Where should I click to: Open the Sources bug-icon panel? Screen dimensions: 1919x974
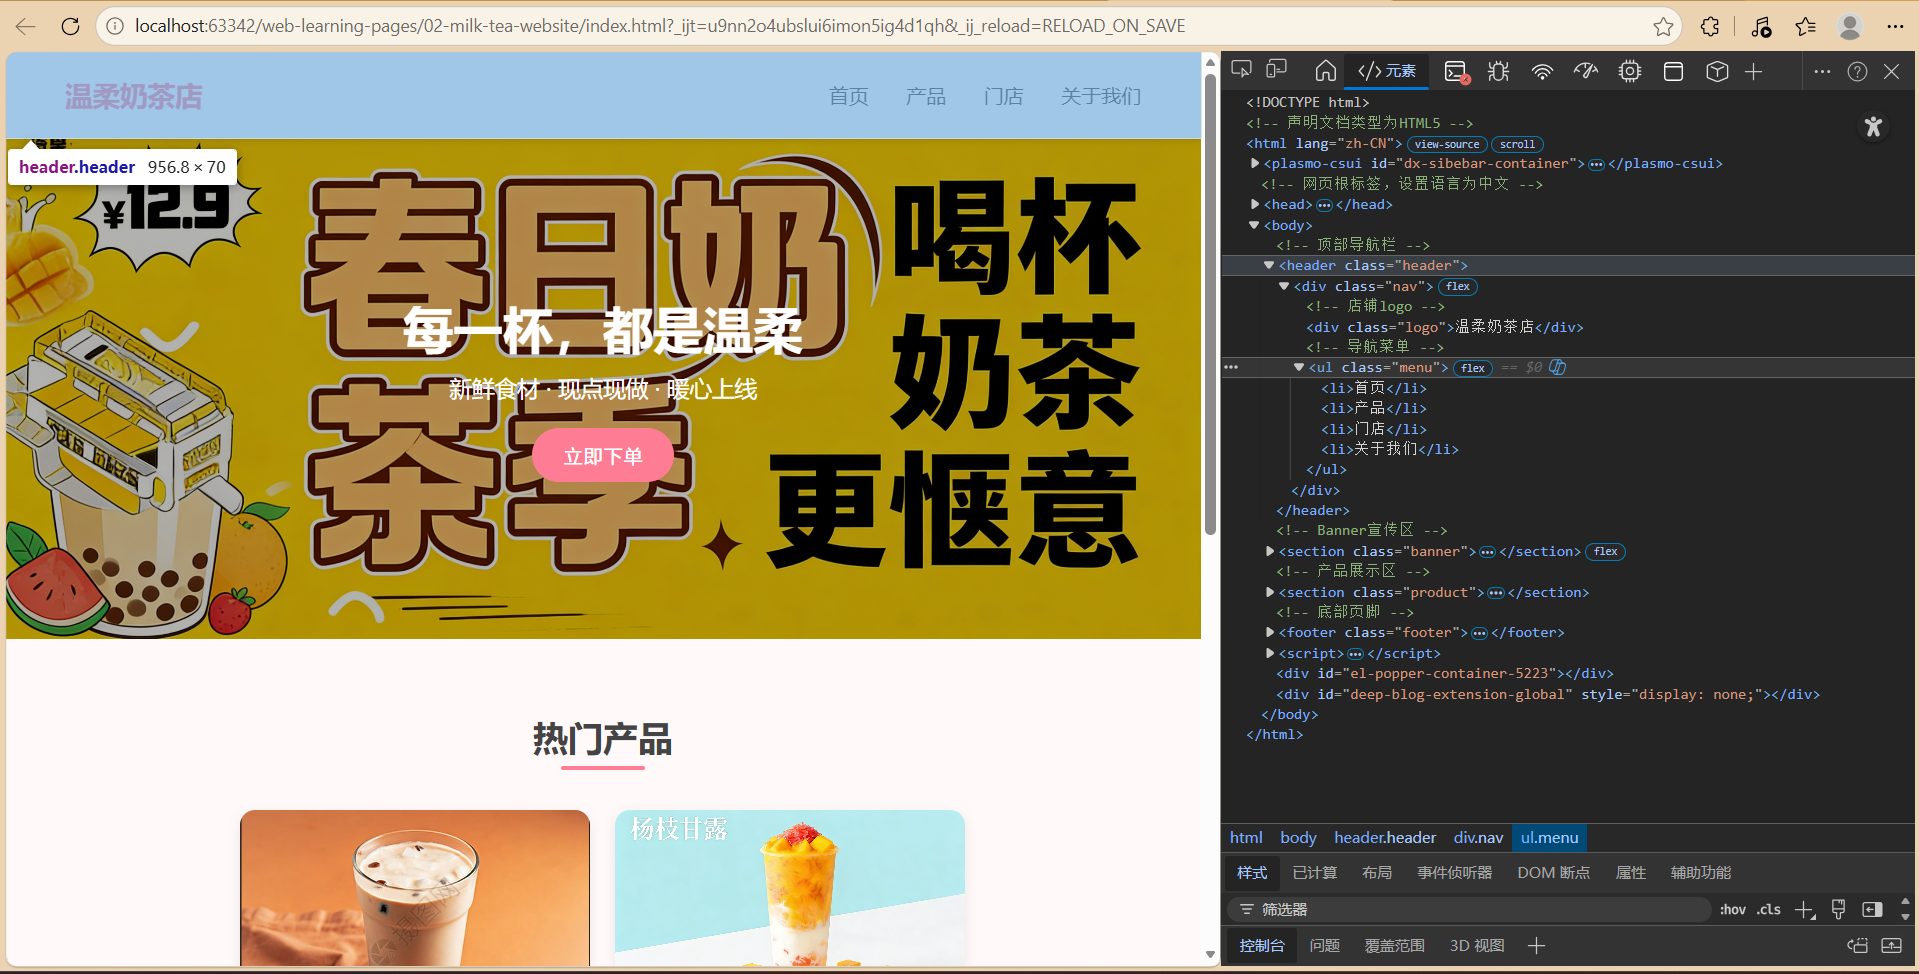tap(1498, 72)
